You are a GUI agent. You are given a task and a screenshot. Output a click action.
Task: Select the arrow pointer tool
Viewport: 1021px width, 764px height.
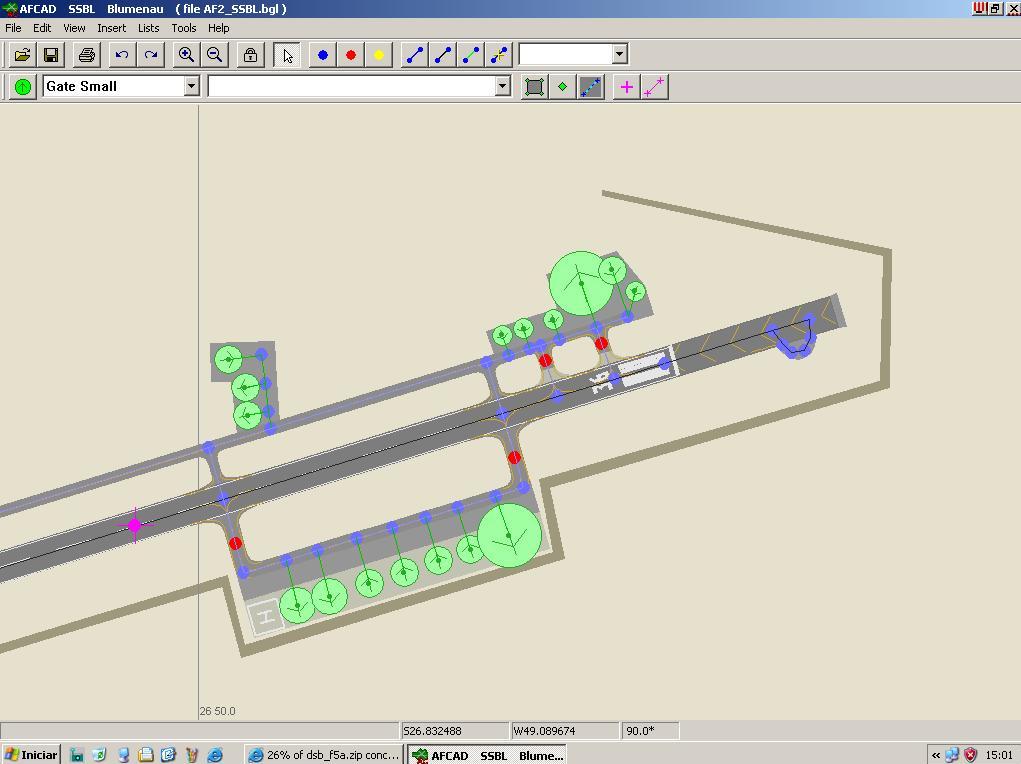tap(287, 55)
